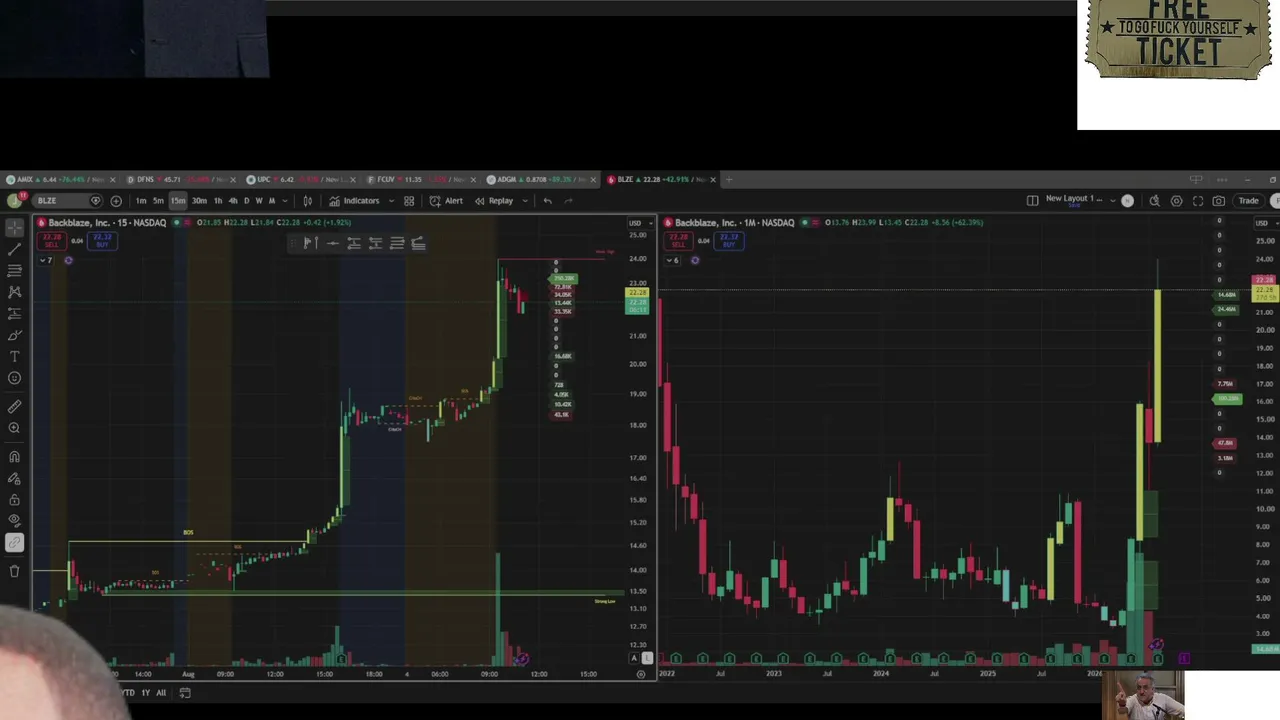Select the trend line drawing tool

[14, 249]
